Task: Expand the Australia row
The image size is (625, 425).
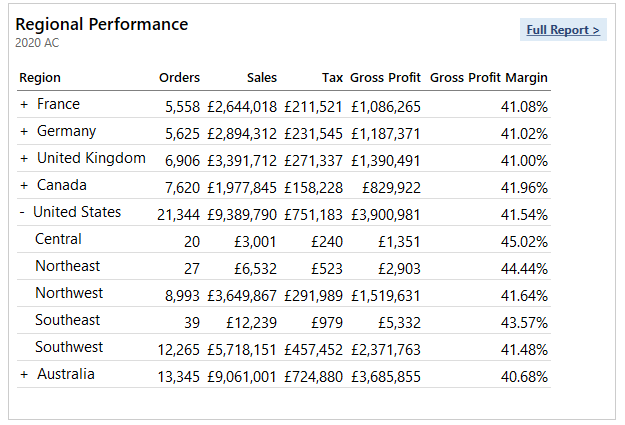Action: click(x=24, y=374)
